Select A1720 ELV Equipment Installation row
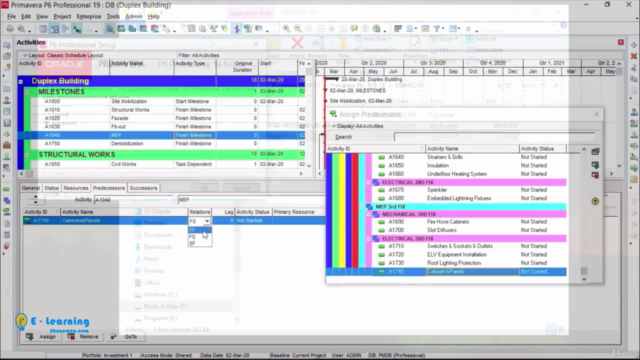Screen dimensions: 640x360 tap(469, 255)
